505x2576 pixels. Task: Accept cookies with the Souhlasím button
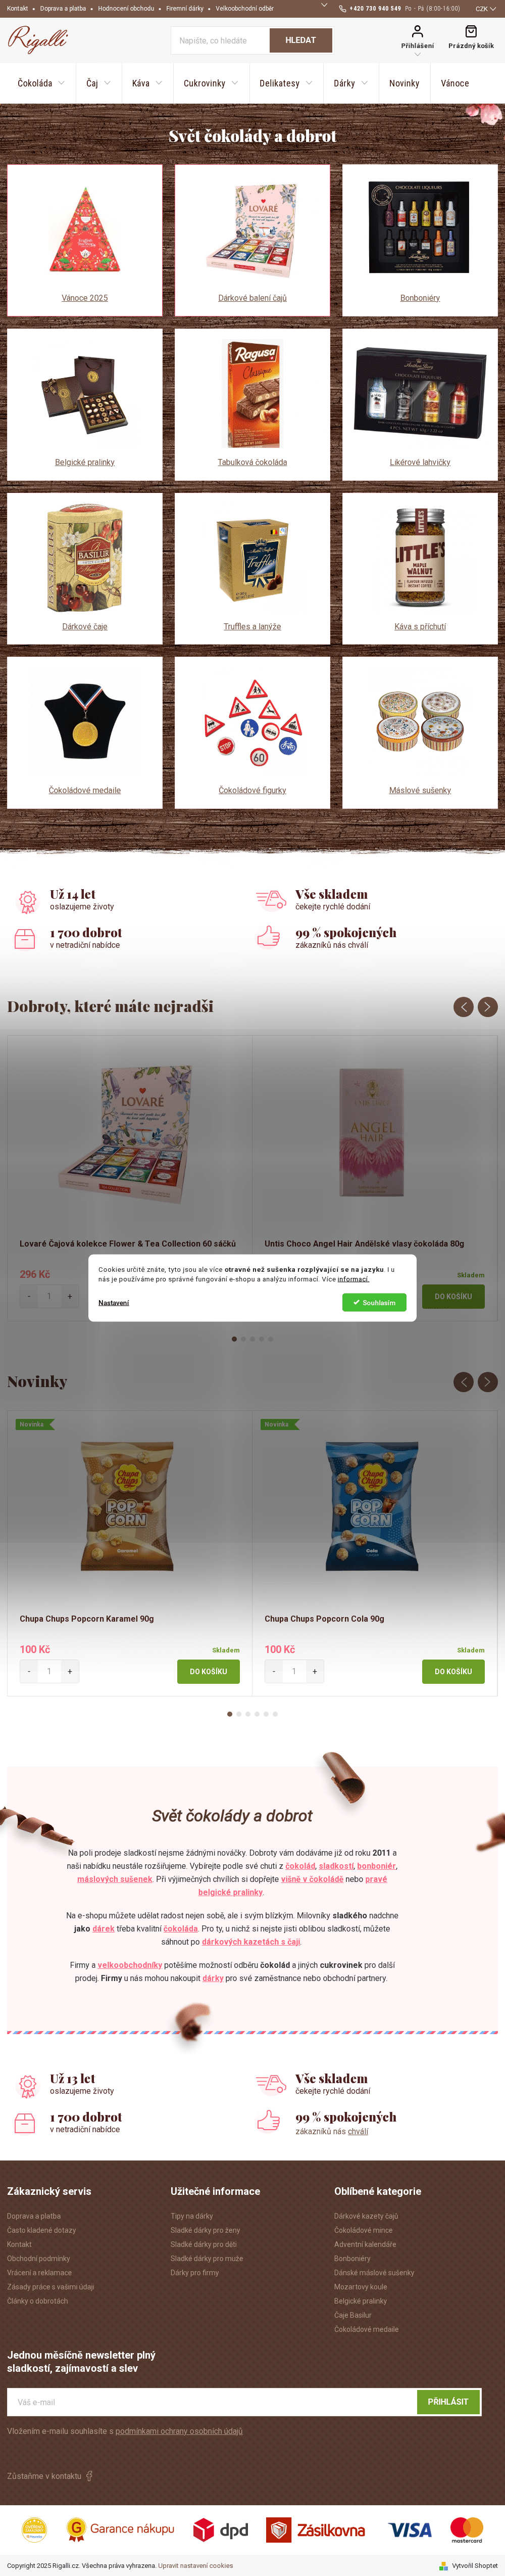coord(374,1303)
